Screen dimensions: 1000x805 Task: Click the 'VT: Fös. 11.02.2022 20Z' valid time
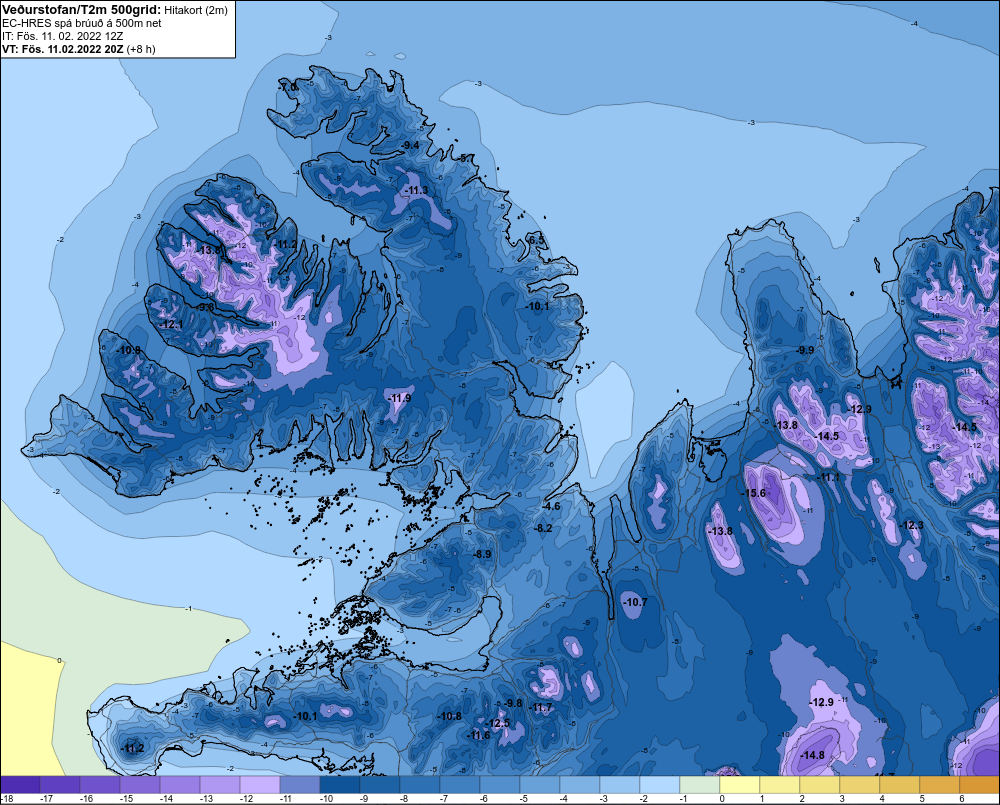[63, 49]
